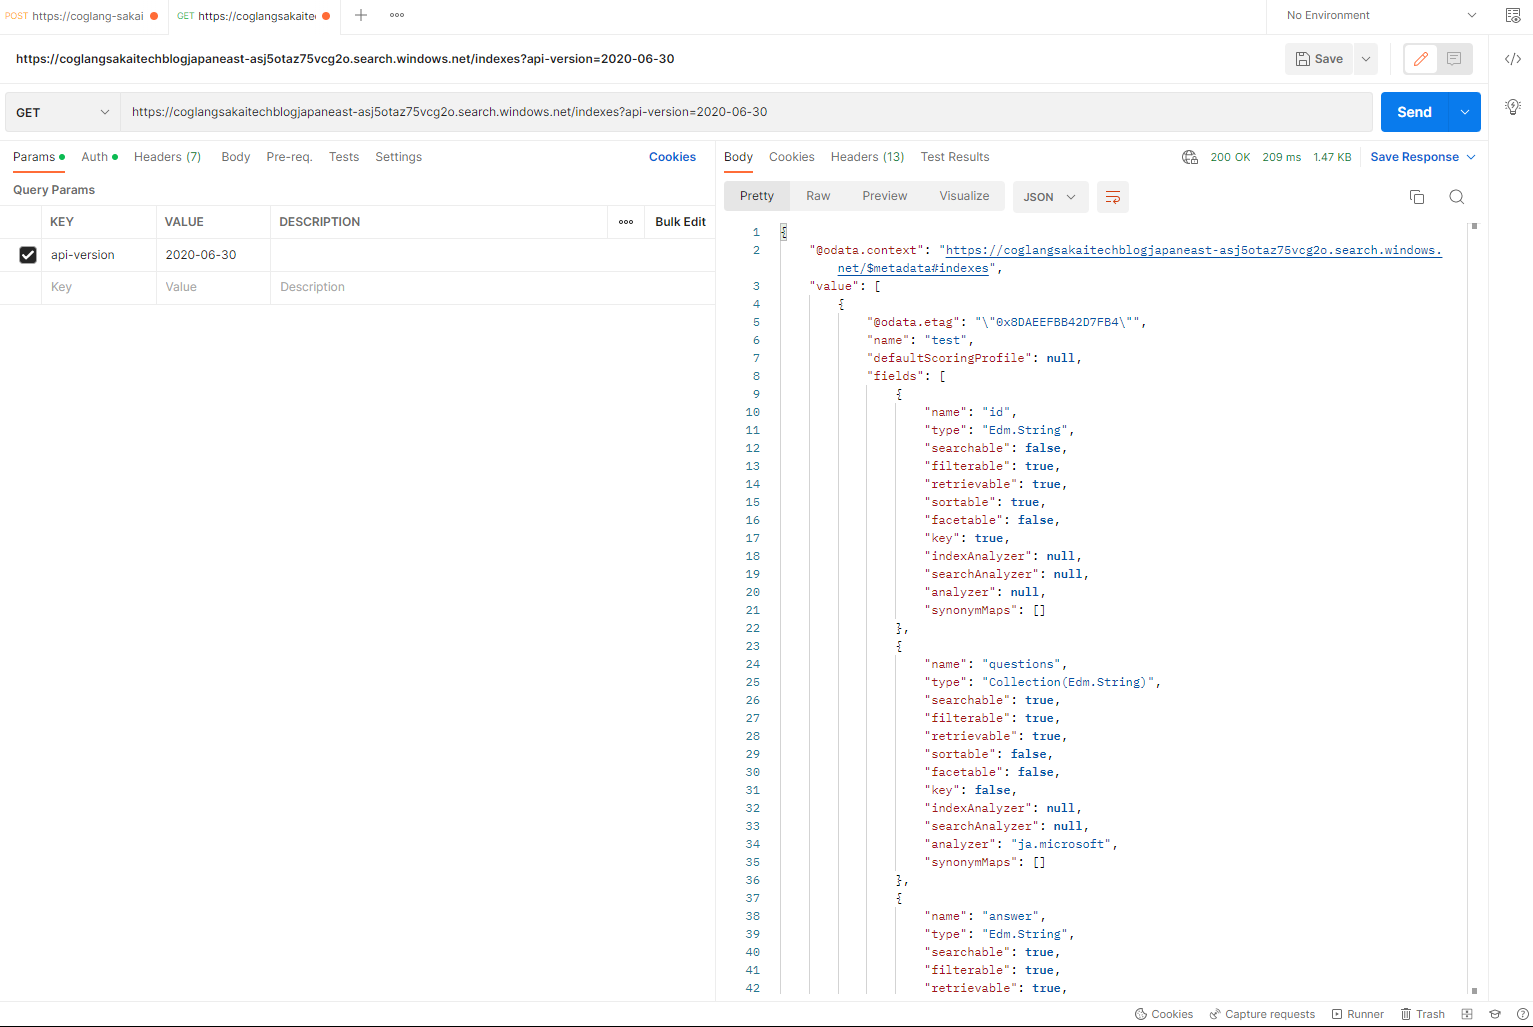Switch to the Headers (7) request tab

tap(167, 157)
